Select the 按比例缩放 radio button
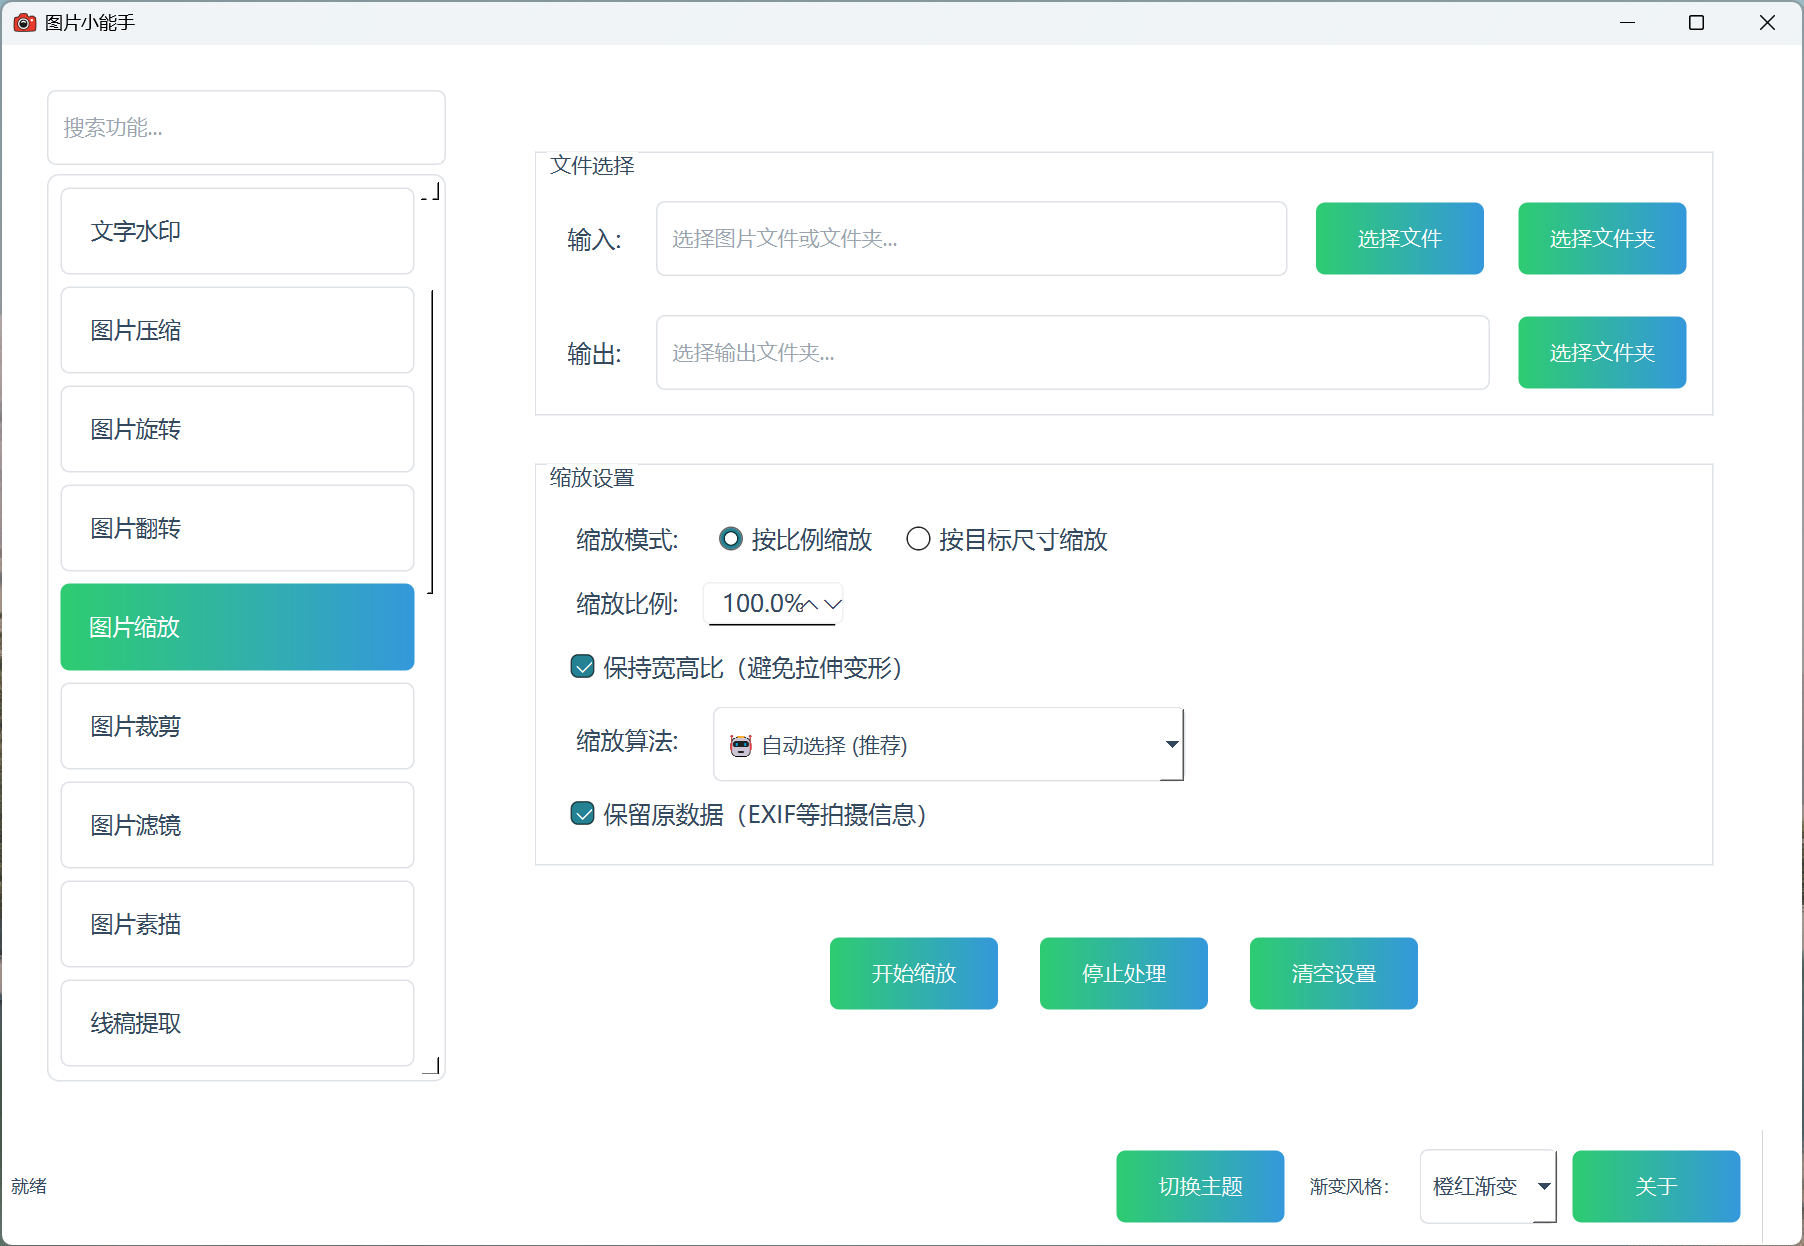The image size is (1804, 1246). (x=731, y=539)
